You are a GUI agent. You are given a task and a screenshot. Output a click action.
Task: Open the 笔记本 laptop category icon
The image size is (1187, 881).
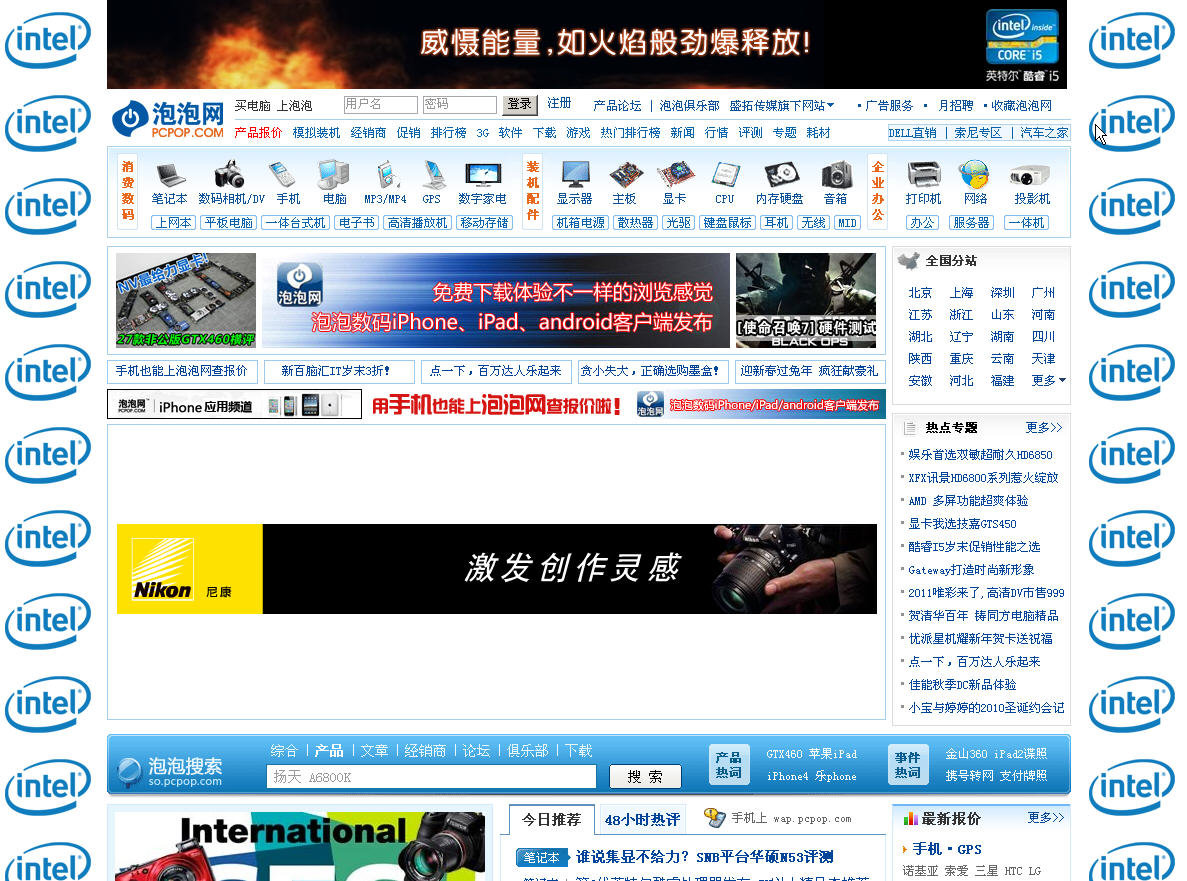tap(170, 175)
